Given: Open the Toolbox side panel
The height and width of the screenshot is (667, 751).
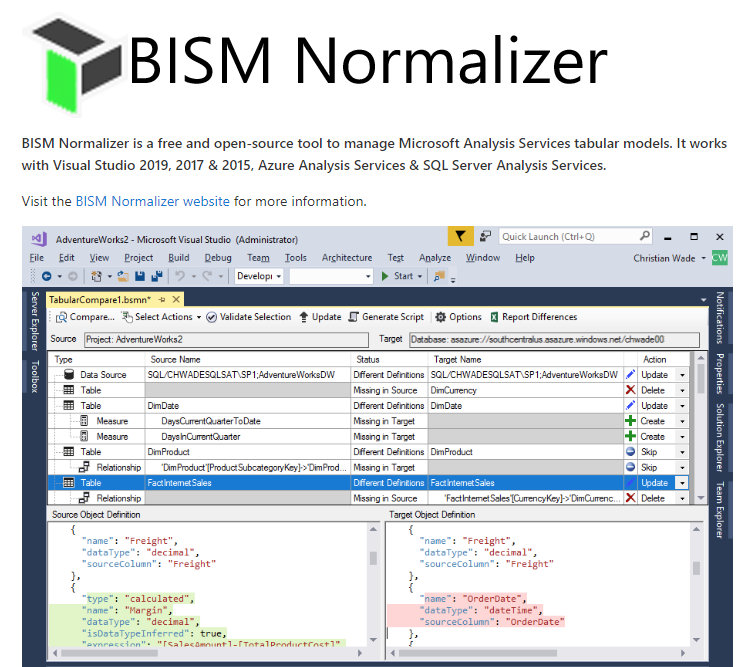Looking at the screenshot, I should pyautogui.click(x=34, y=376).
